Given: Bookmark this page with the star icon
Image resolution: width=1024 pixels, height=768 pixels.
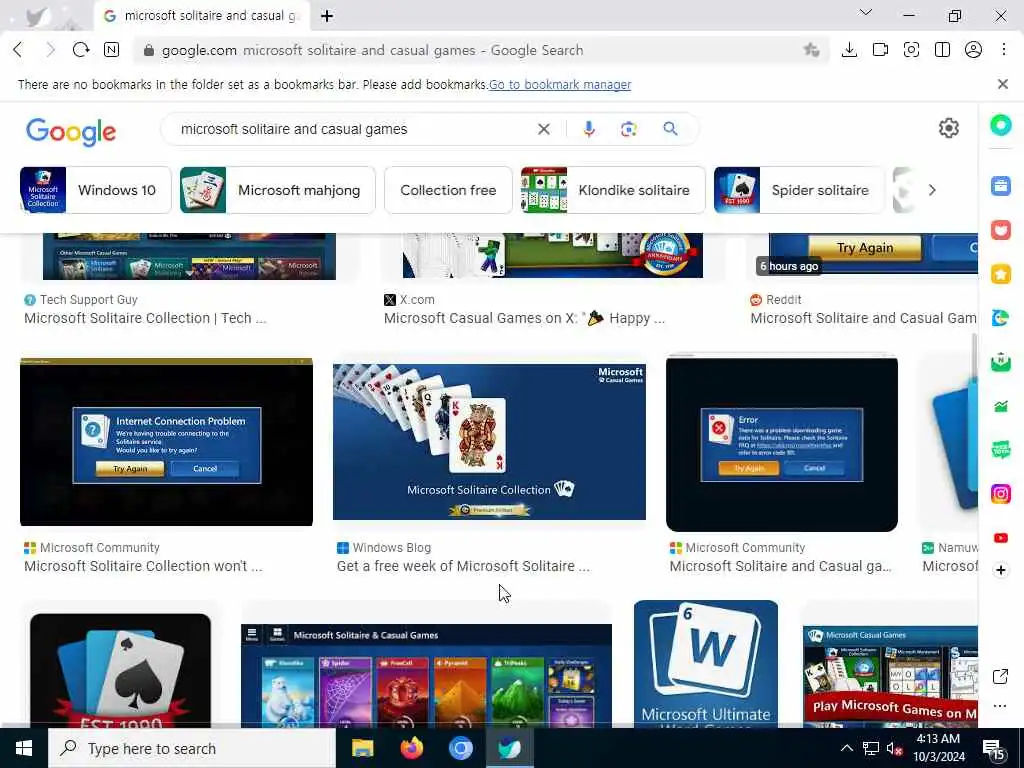Looking at the screenshot, I should 811,50.
